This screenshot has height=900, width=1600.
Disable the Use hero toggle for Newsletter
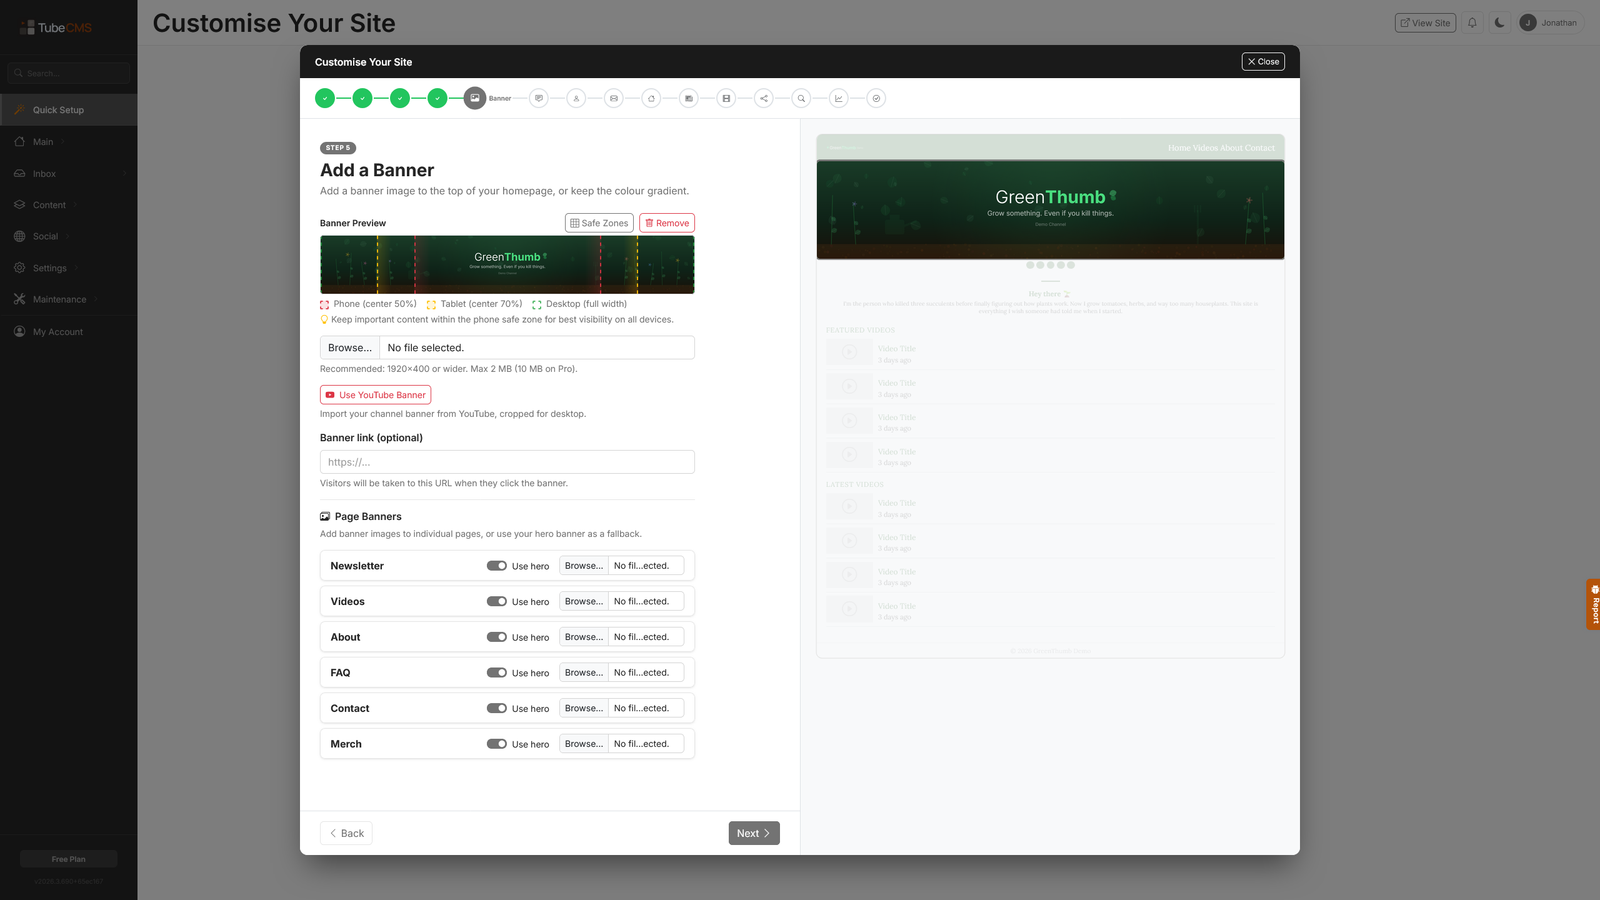click(496, 565)
